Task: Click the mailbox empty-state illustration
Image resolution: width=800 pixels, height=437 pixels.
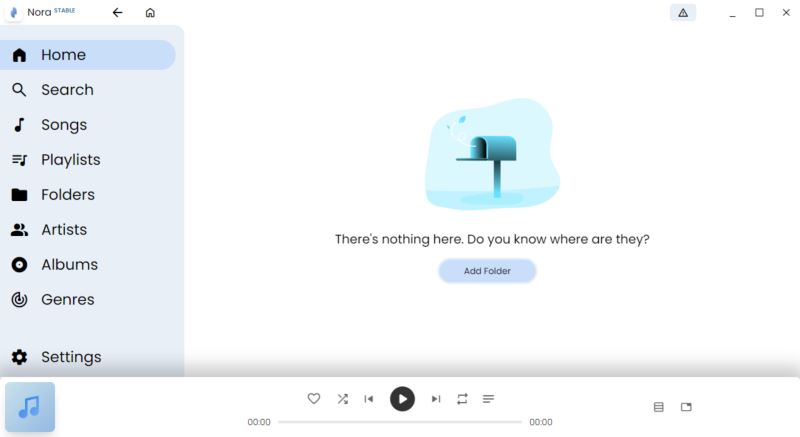Action: point(492,155)
